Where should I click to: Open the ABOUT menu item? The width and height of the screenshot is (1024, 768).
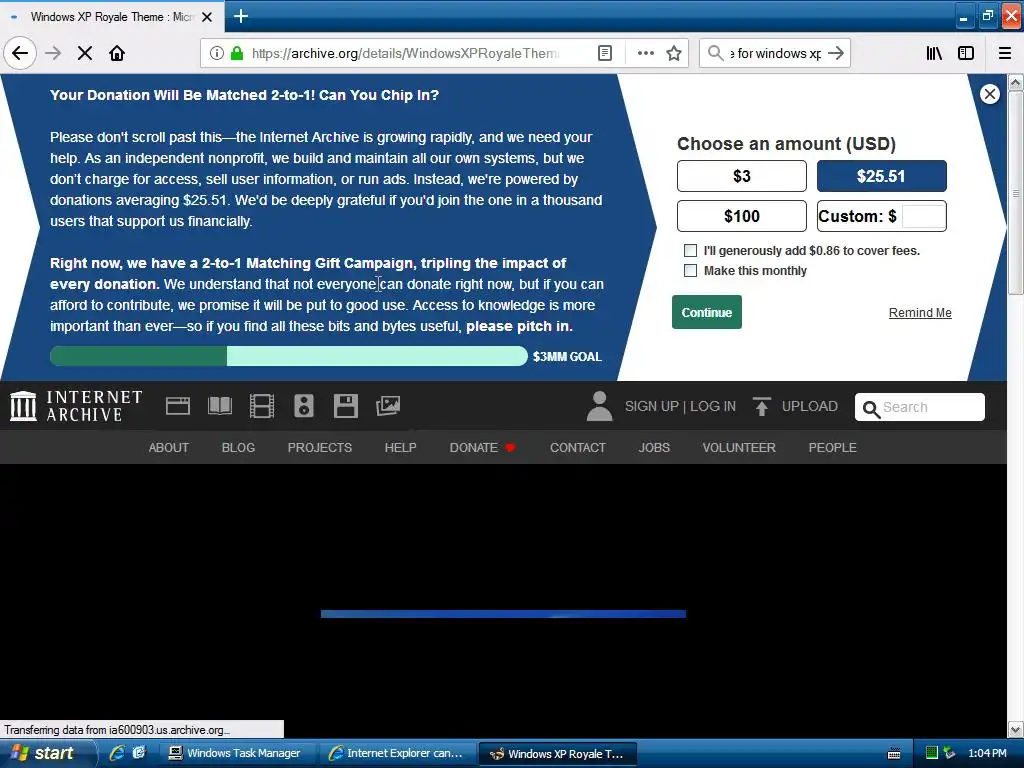168,447
